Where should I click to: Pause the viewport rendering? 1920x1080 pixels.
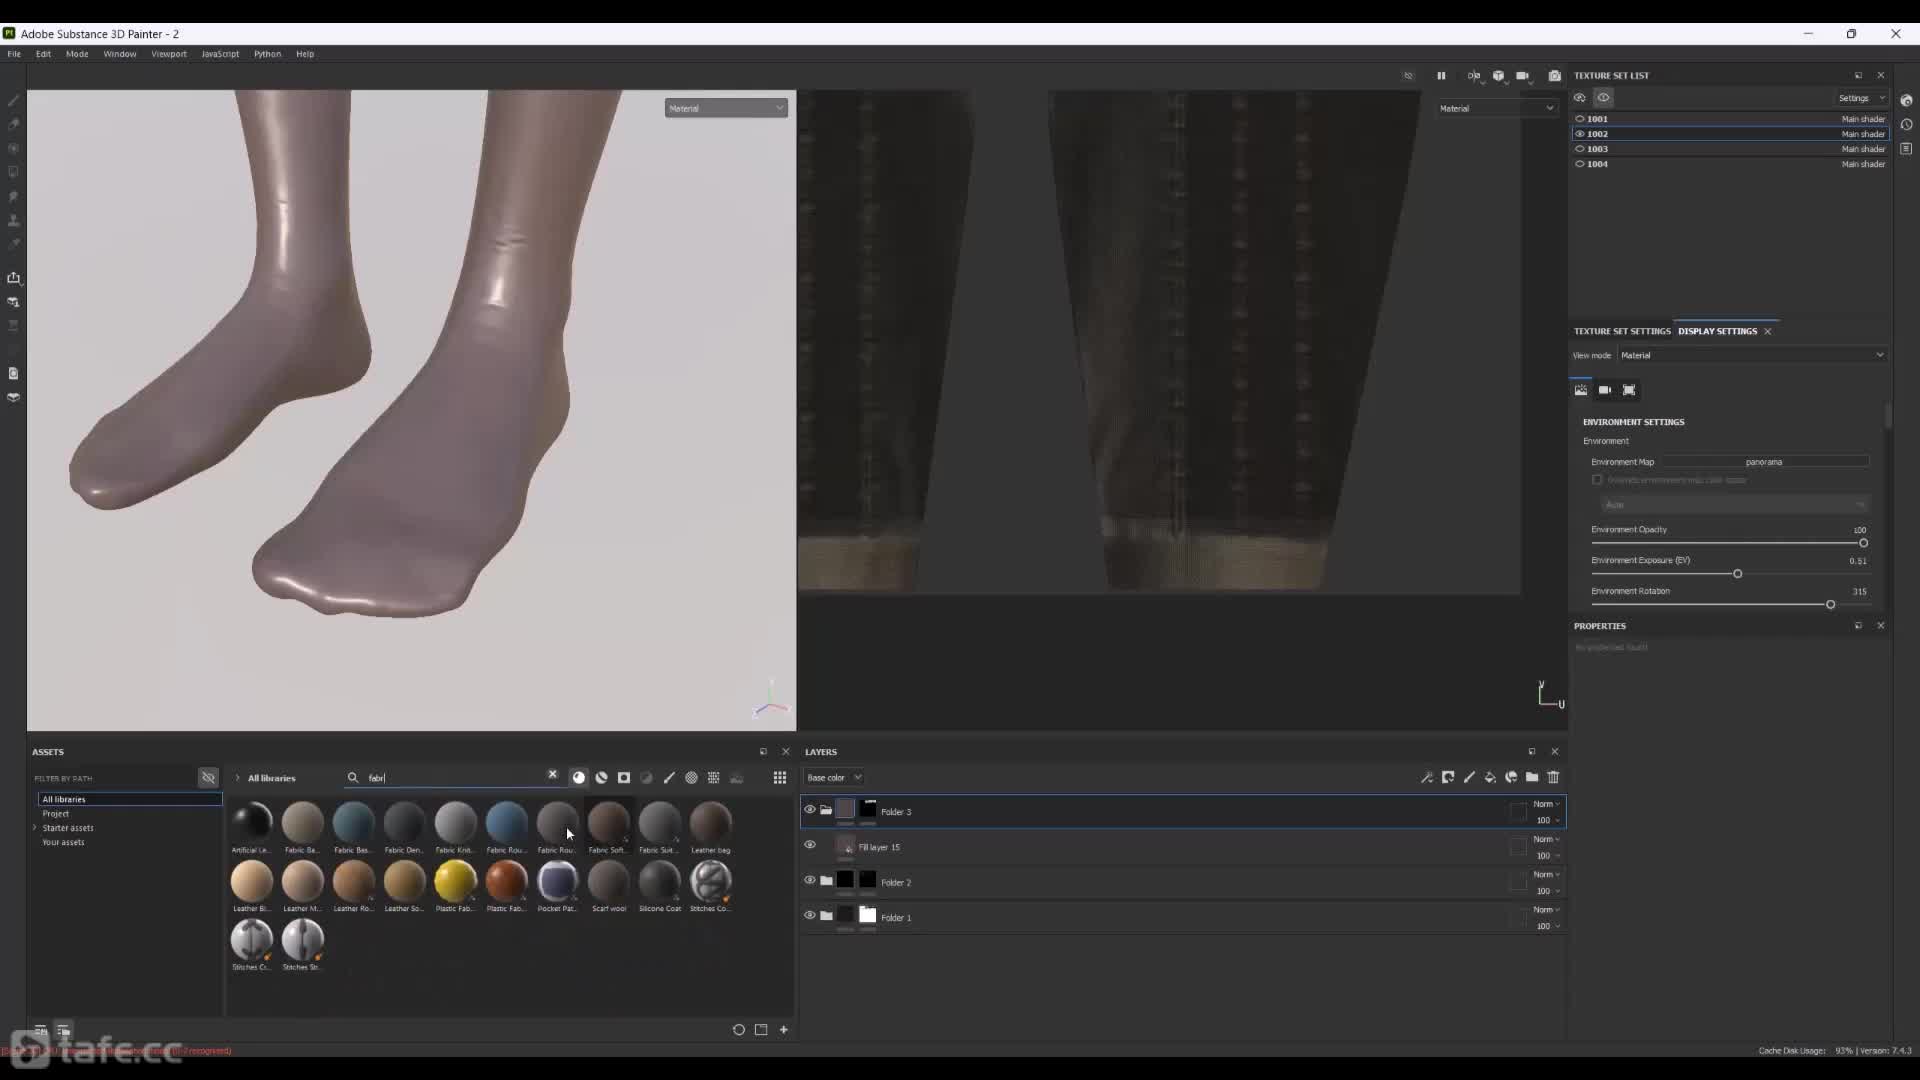click(1441, 76)
